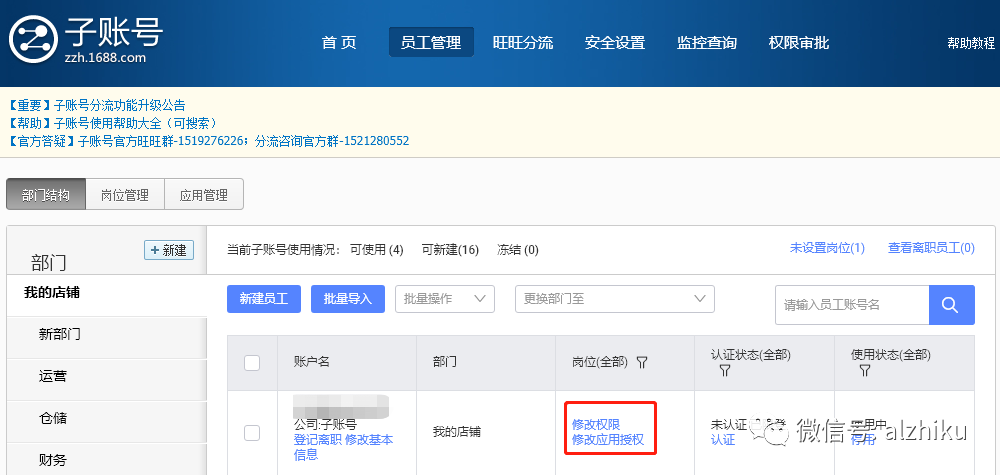Open 帮助教程 in the top right

[x=971, y=43]
